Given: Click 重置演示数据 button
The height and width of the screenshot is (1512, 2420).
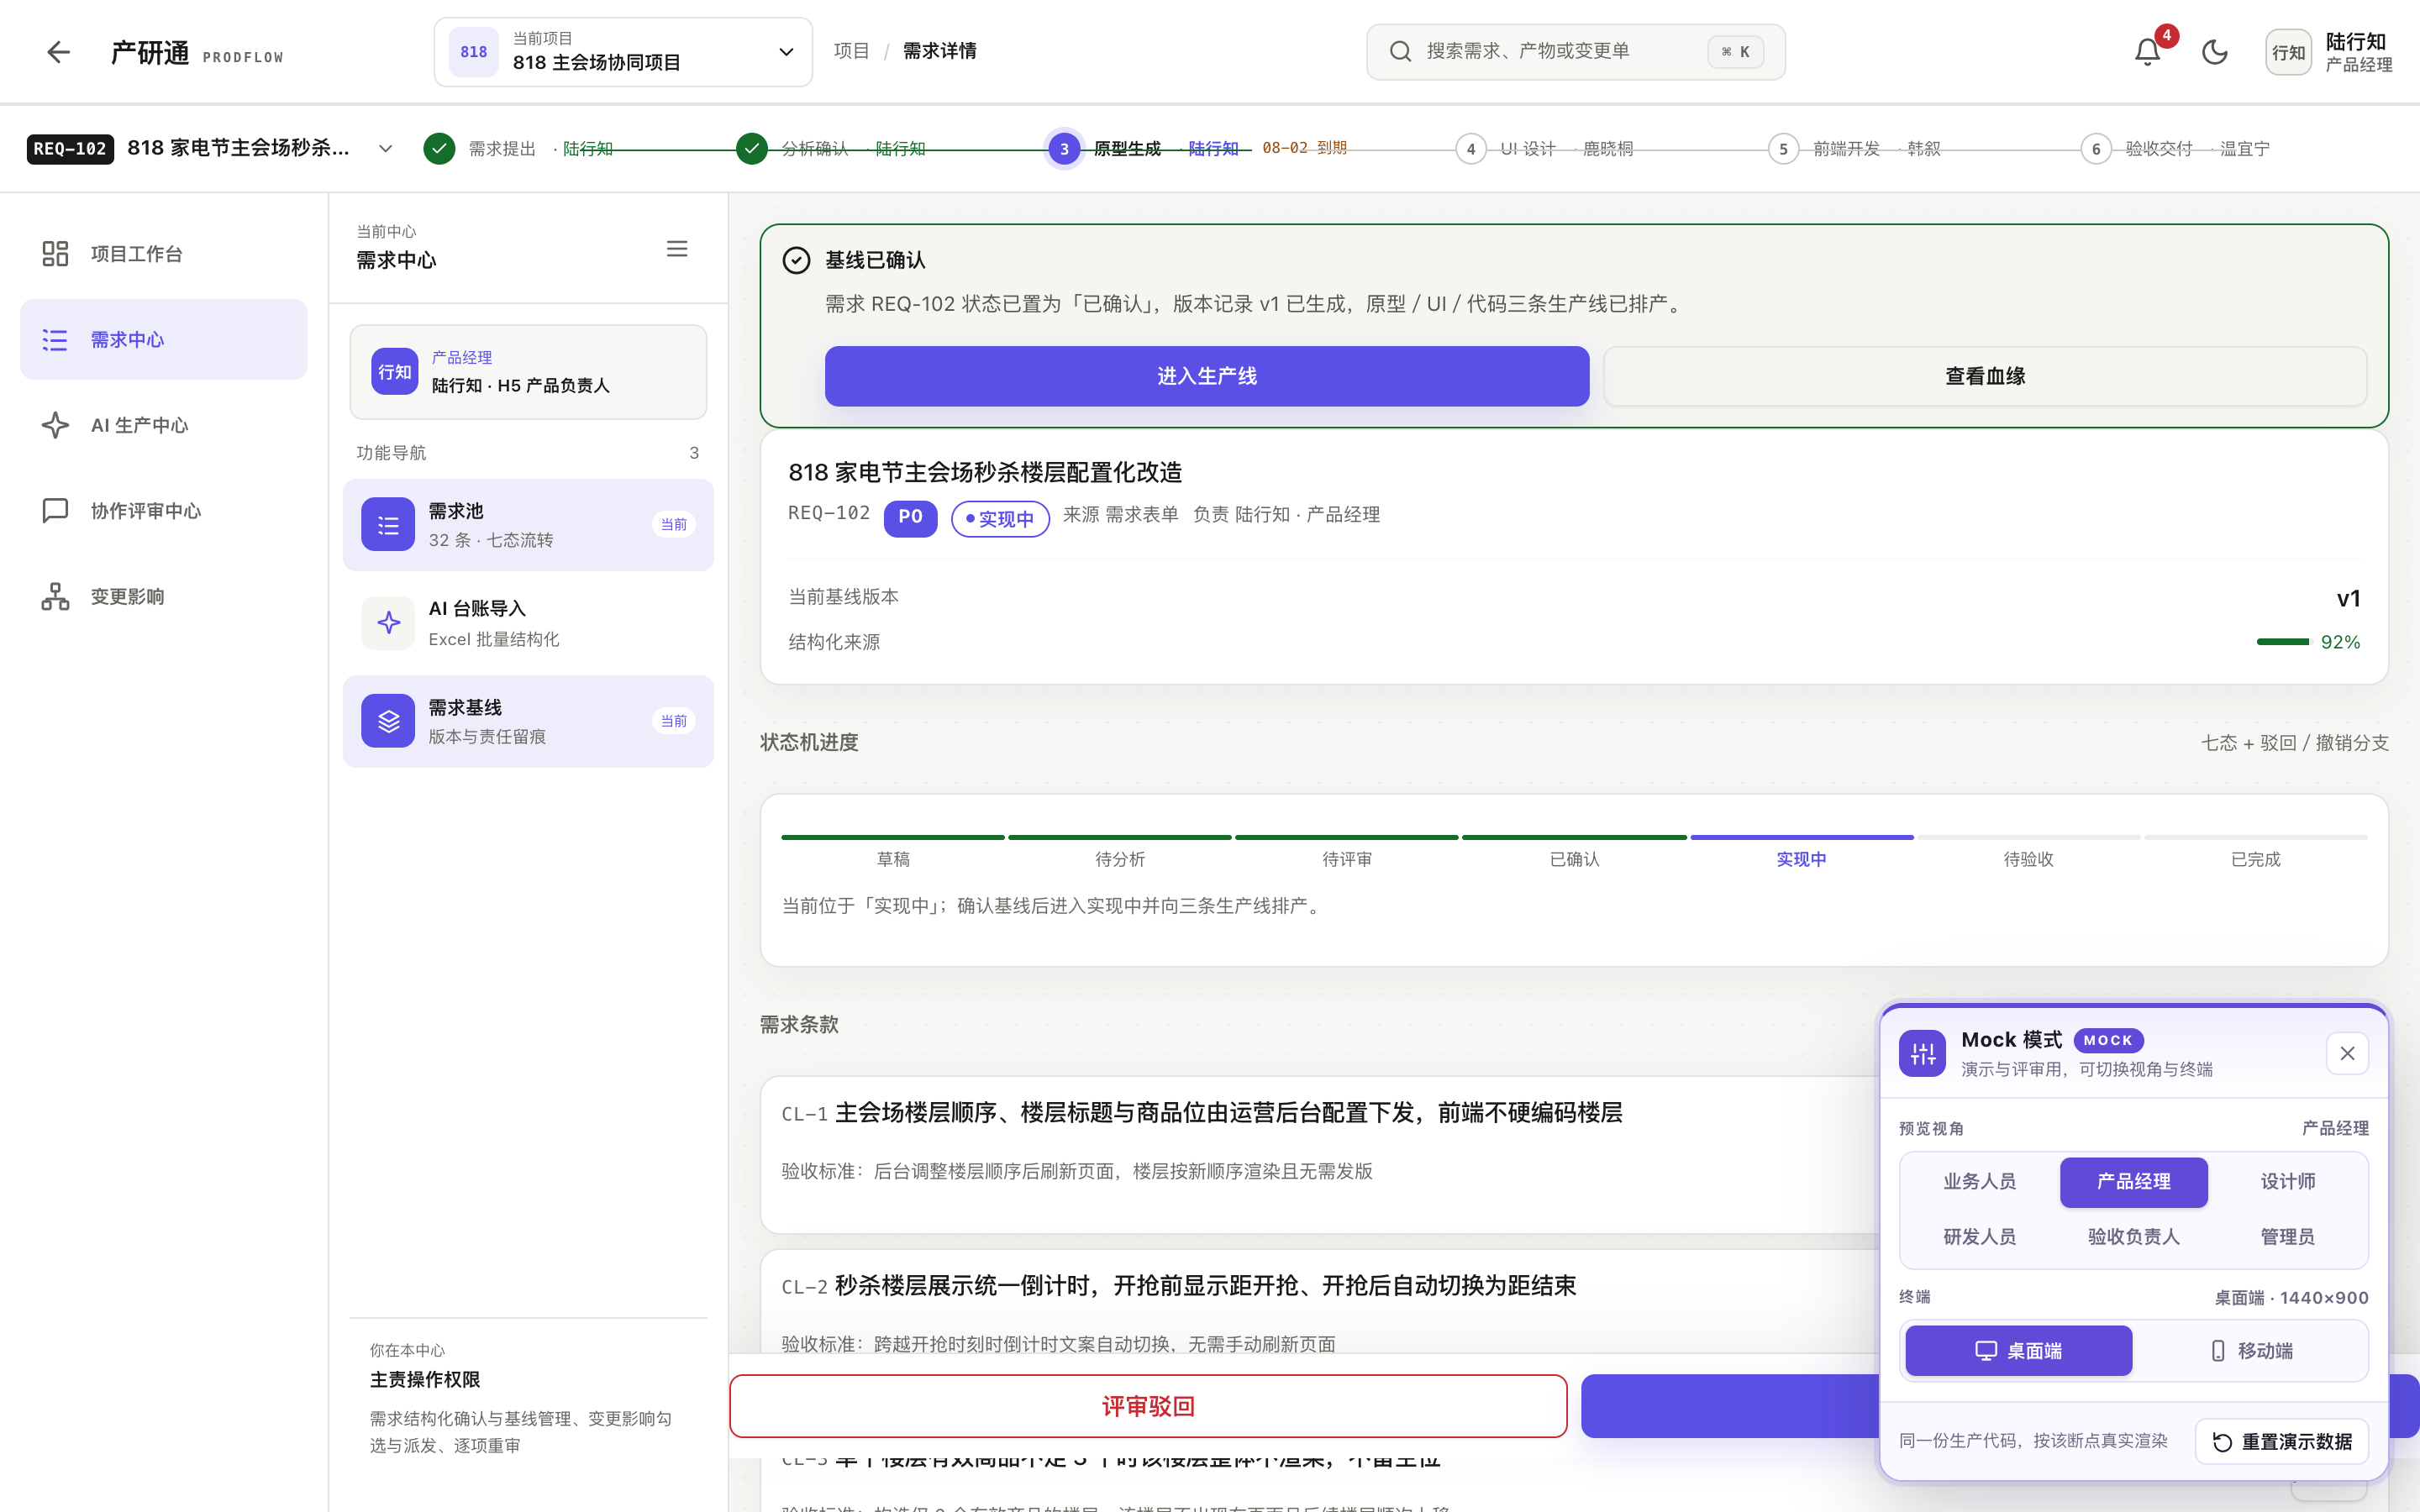Looking at the screenshot, I should click(2282, 1441).
